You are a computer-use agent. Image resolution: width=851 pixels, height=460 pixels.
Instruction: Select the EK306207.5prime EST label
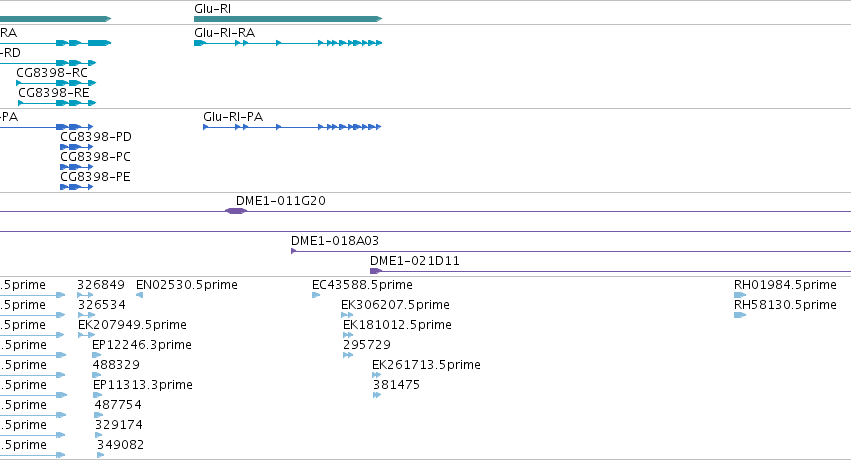tap(395, 305)
